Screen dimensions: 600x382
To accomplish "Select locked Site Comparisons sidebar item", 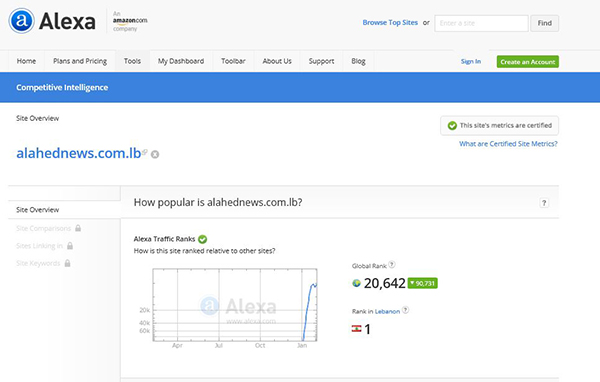I will 44,229.
